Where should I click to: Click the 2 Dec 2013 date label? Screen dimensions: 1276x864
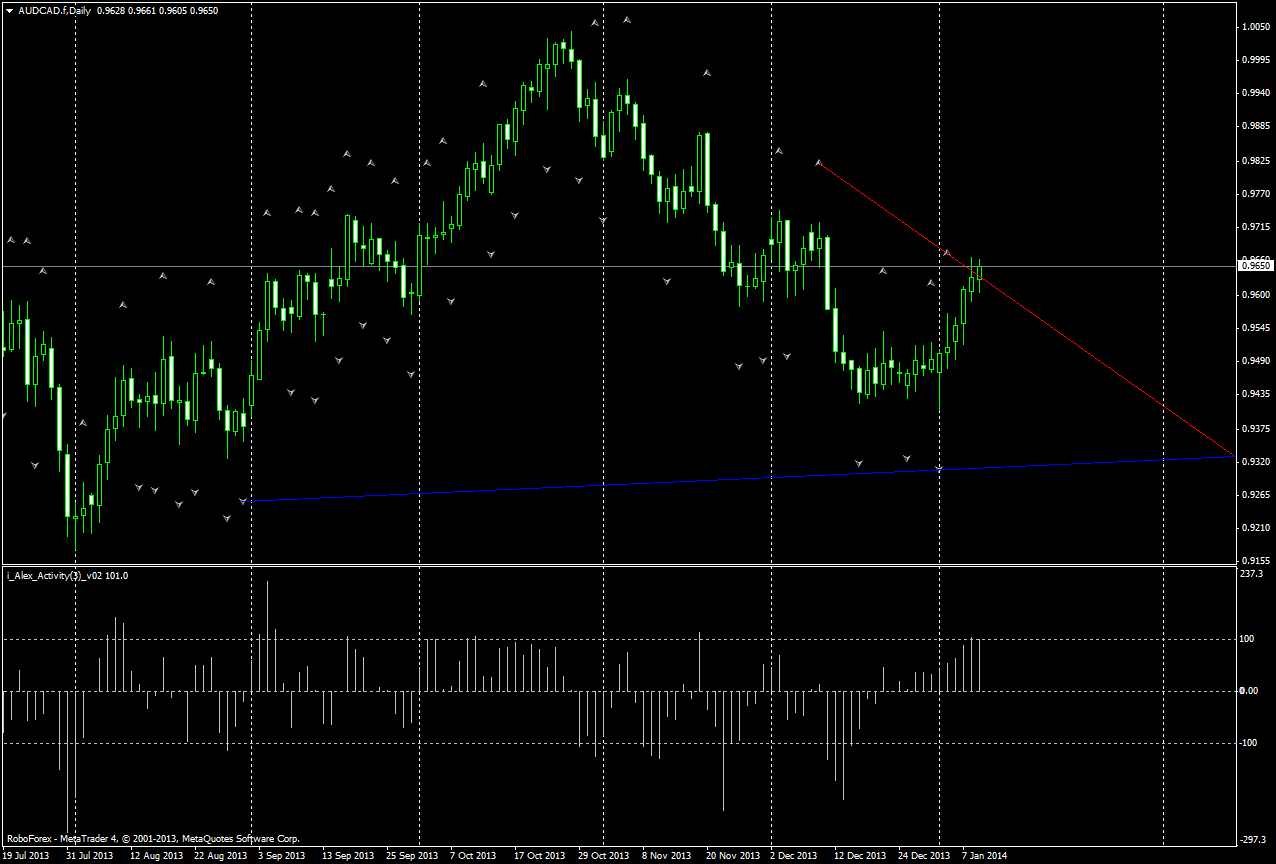pyautogui.click(x=793, y=856)
